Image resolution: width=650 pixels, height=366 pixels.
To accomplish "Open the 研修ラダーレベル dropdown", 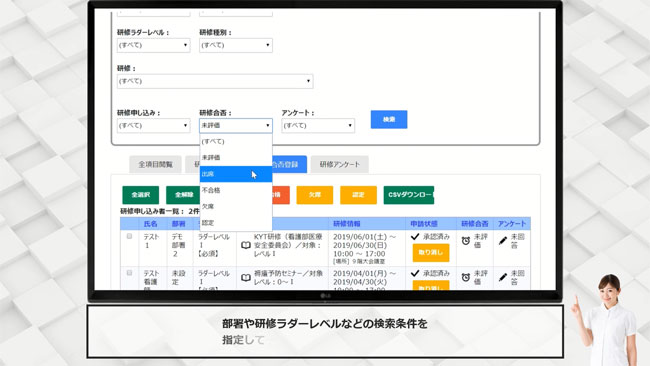I will pyautogui.click(x=153, y=45).
